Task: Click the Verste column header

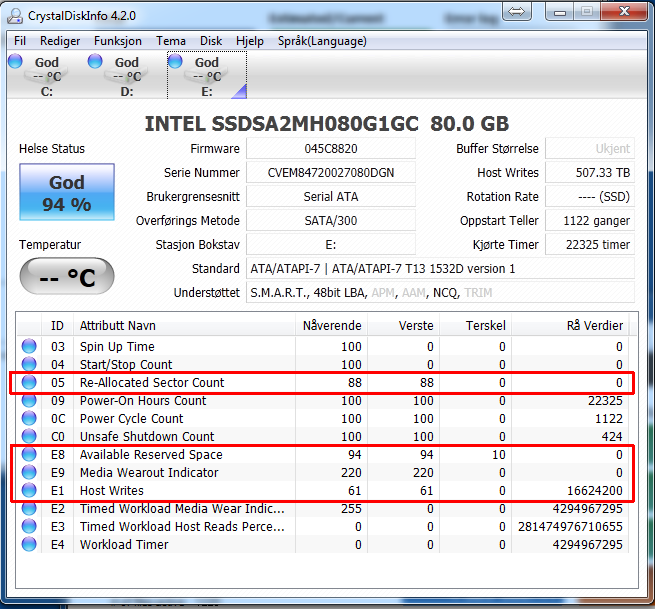Action: pos(404,325)
